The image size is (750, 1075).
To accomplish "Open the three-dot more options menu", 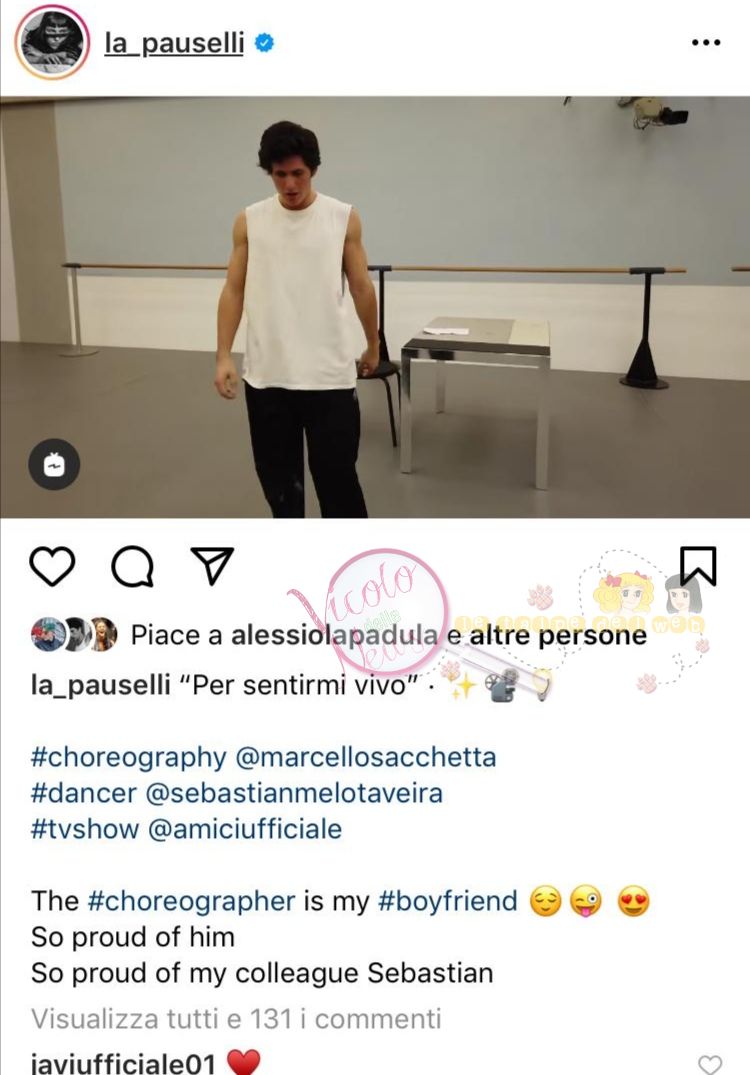I will pyautogui.click(x=706, y=43).
